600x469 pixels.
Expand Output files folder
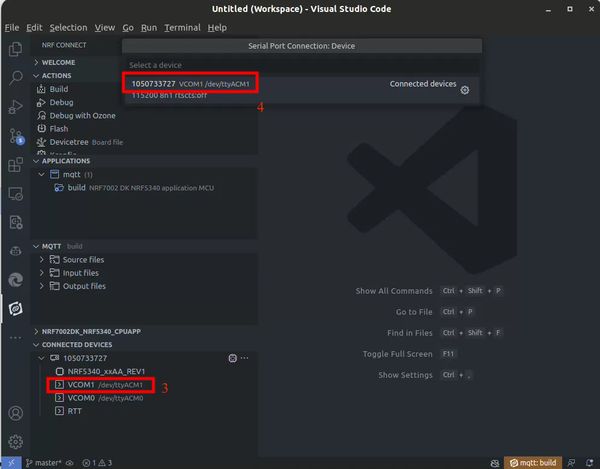point(42,286)
